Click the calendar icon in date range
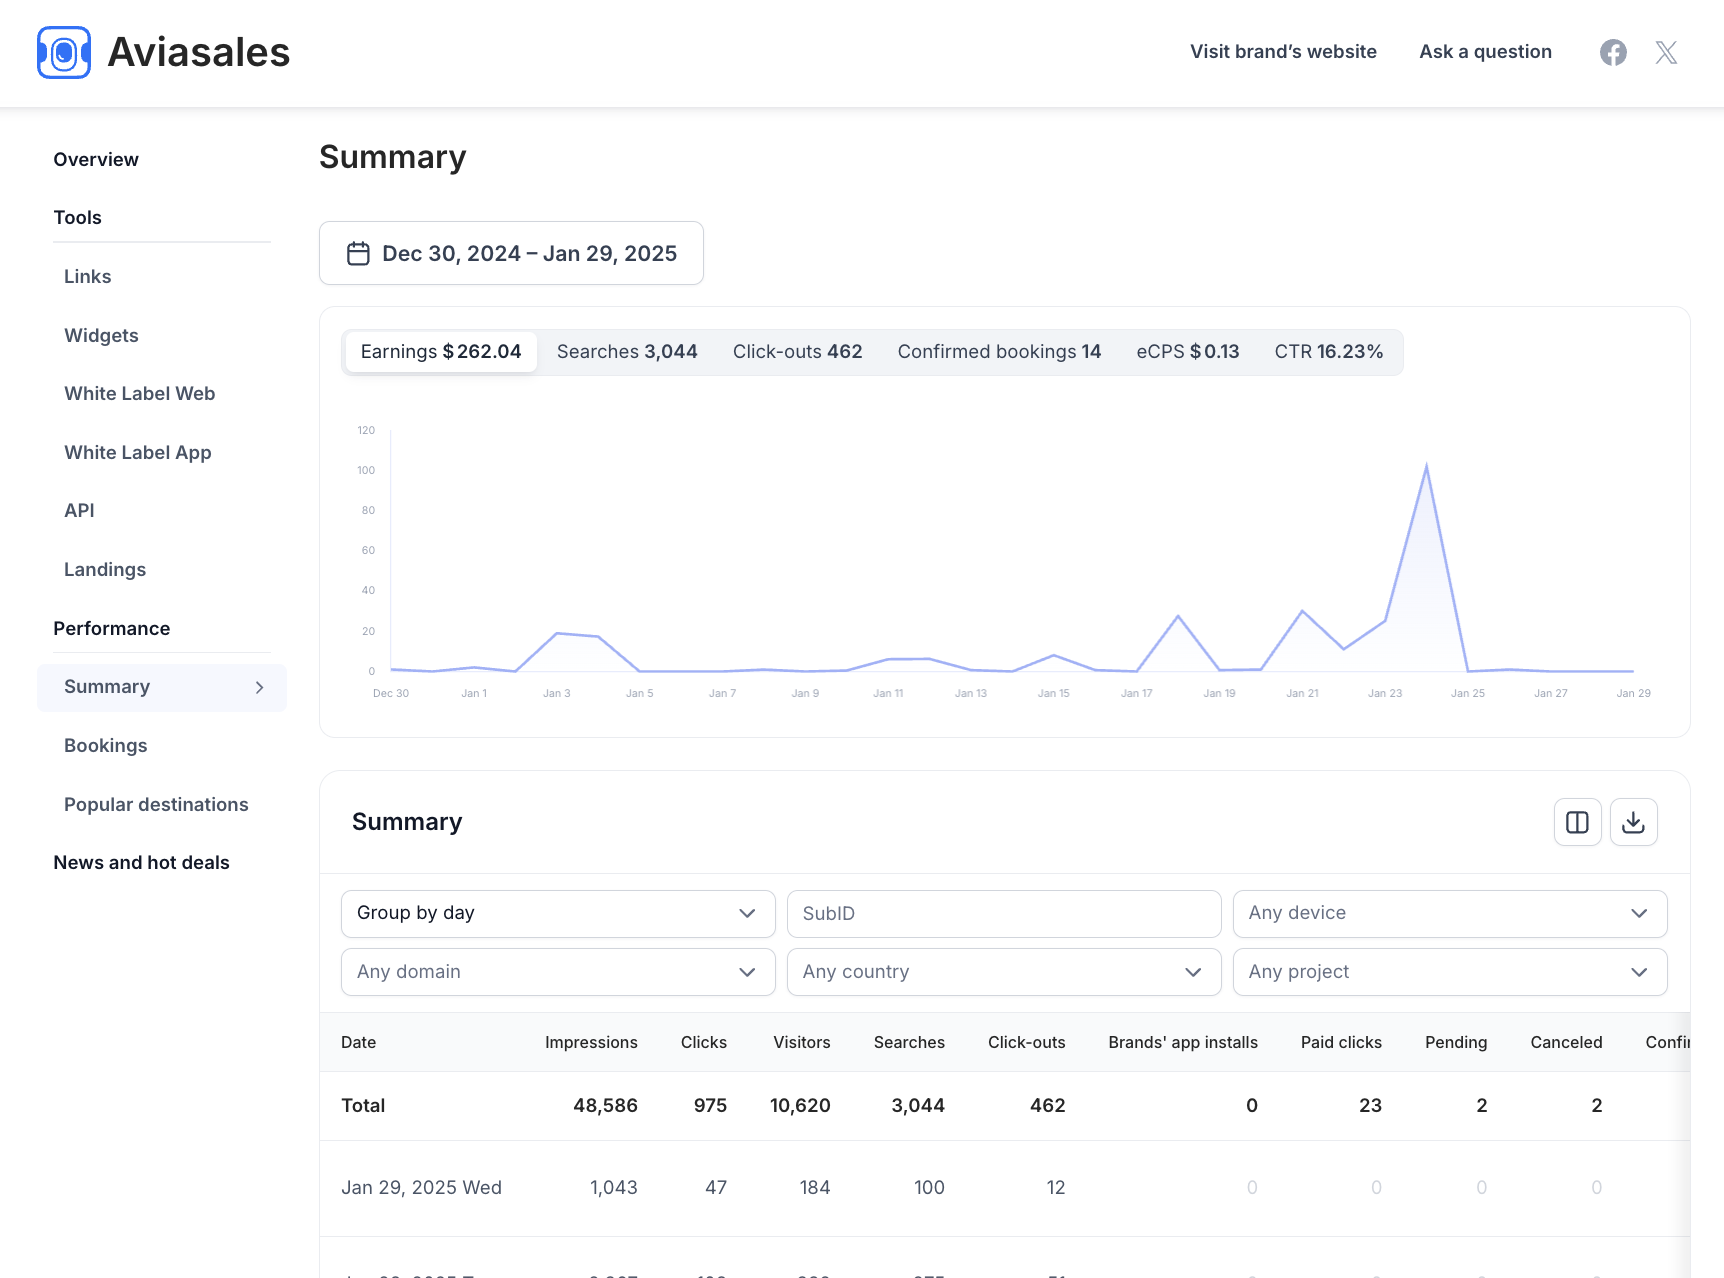Viewport: 1724px width, 1278px height. pyautogui.click(x=358, y=254)
